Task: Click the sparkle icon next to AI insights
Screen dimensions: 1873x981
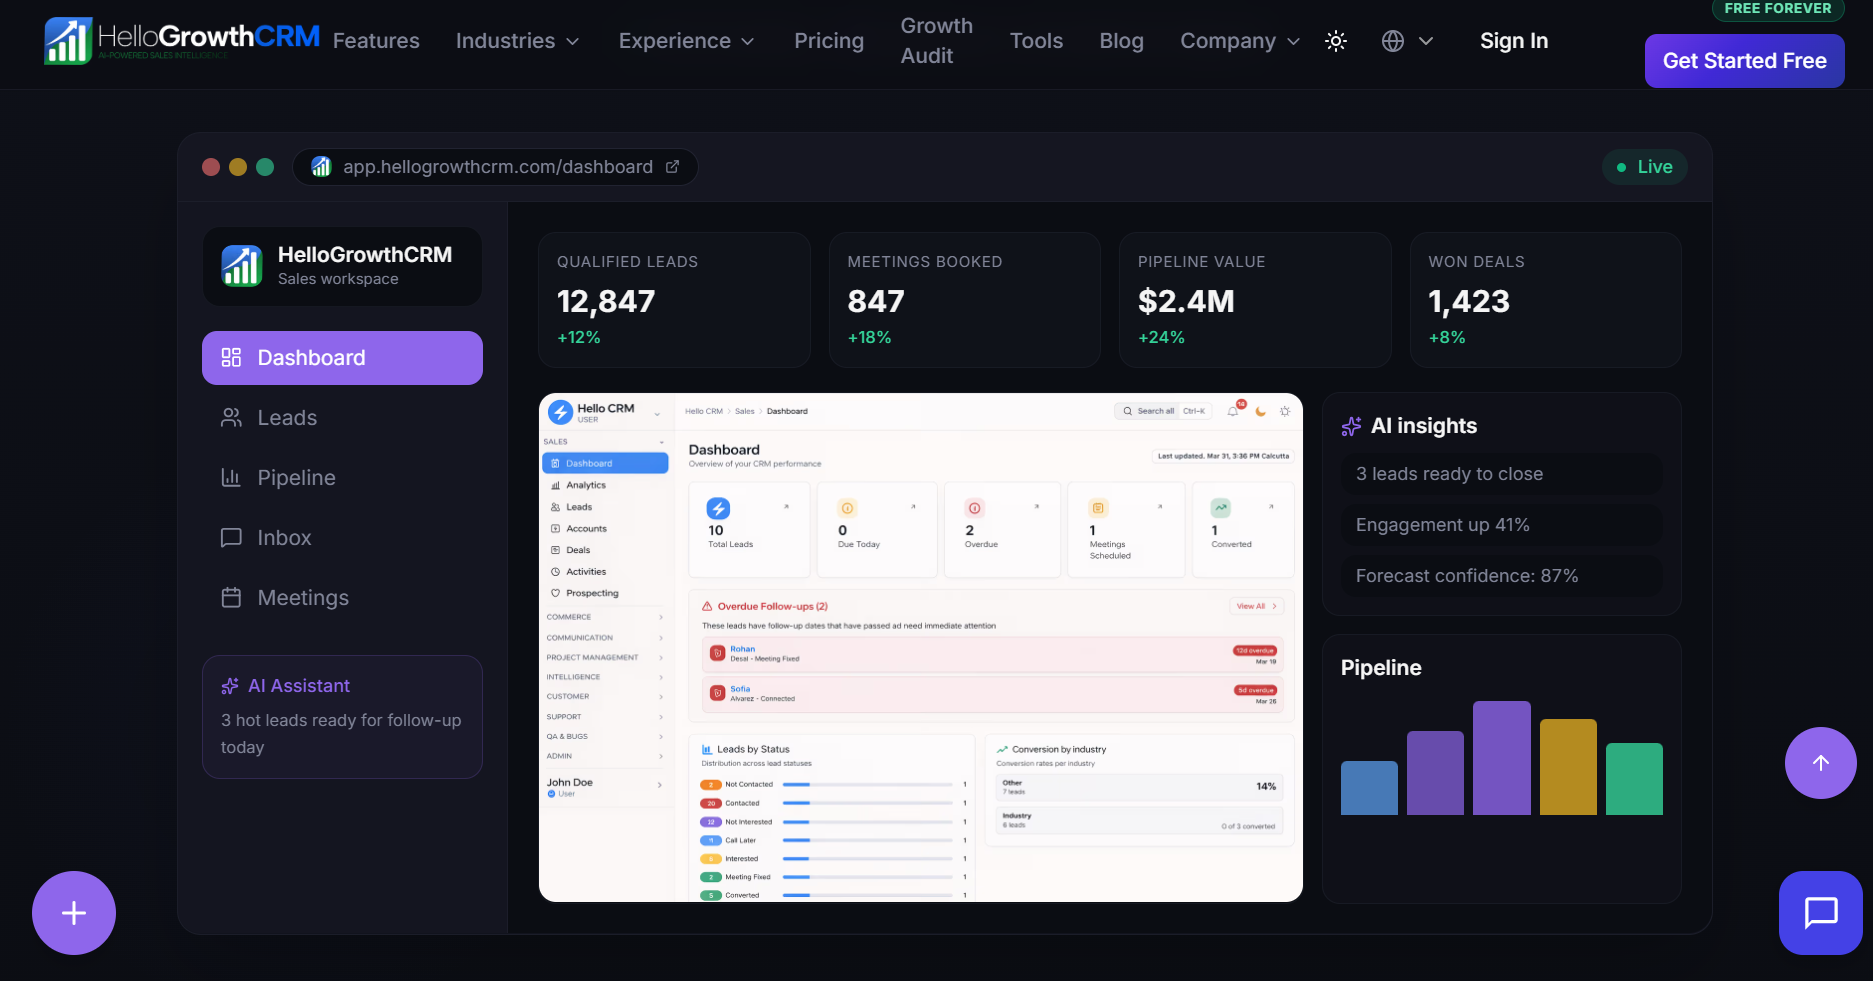Action: point(1351,427)
